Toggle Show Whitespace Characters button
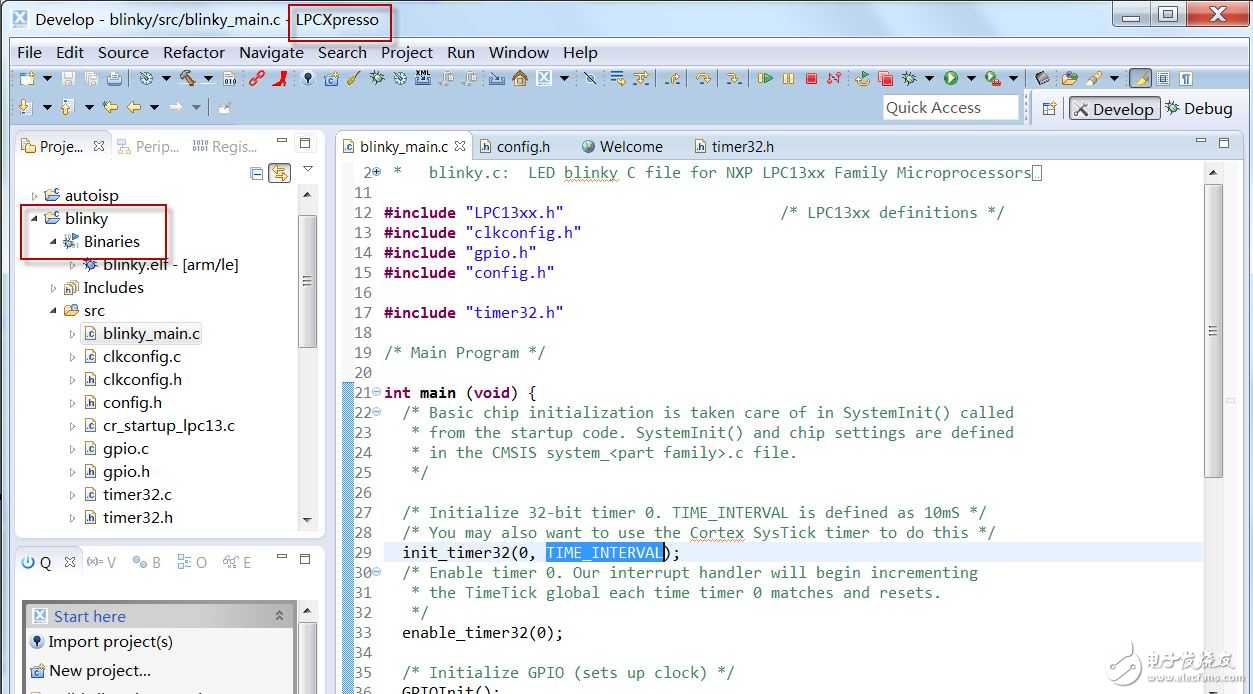1253x694 pixels. (x=1185, y=78)
